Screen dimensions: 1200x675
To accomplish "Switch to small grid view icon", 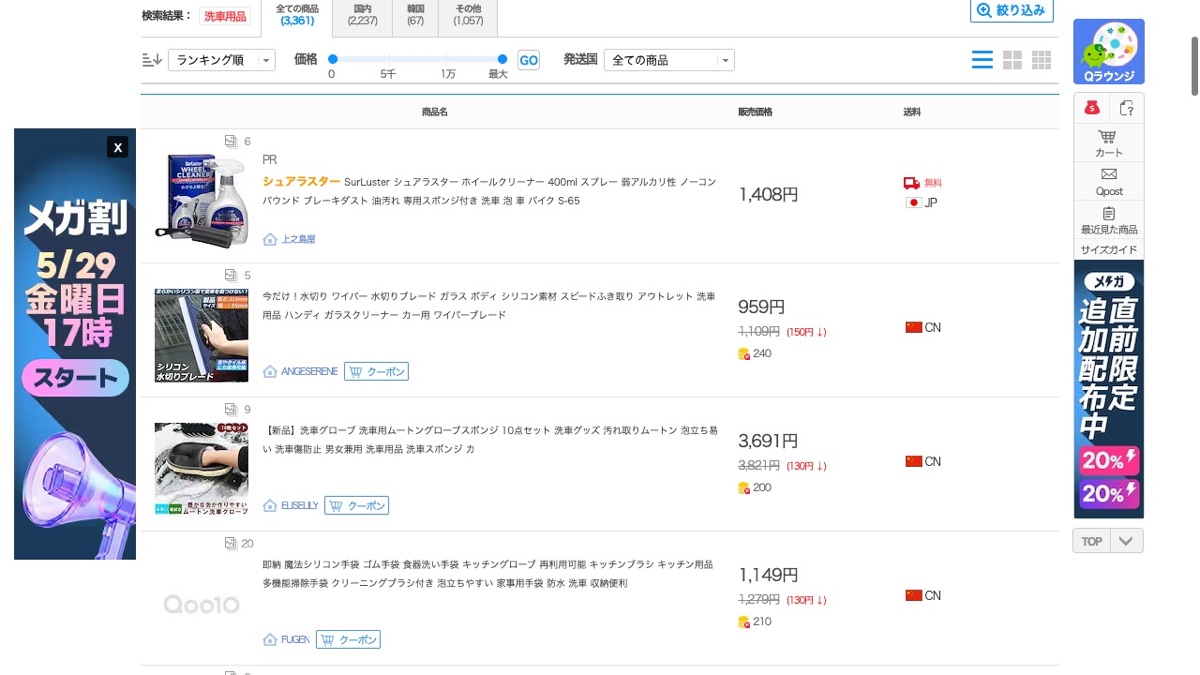I will pyautogui.click(x=1041, y=60).
